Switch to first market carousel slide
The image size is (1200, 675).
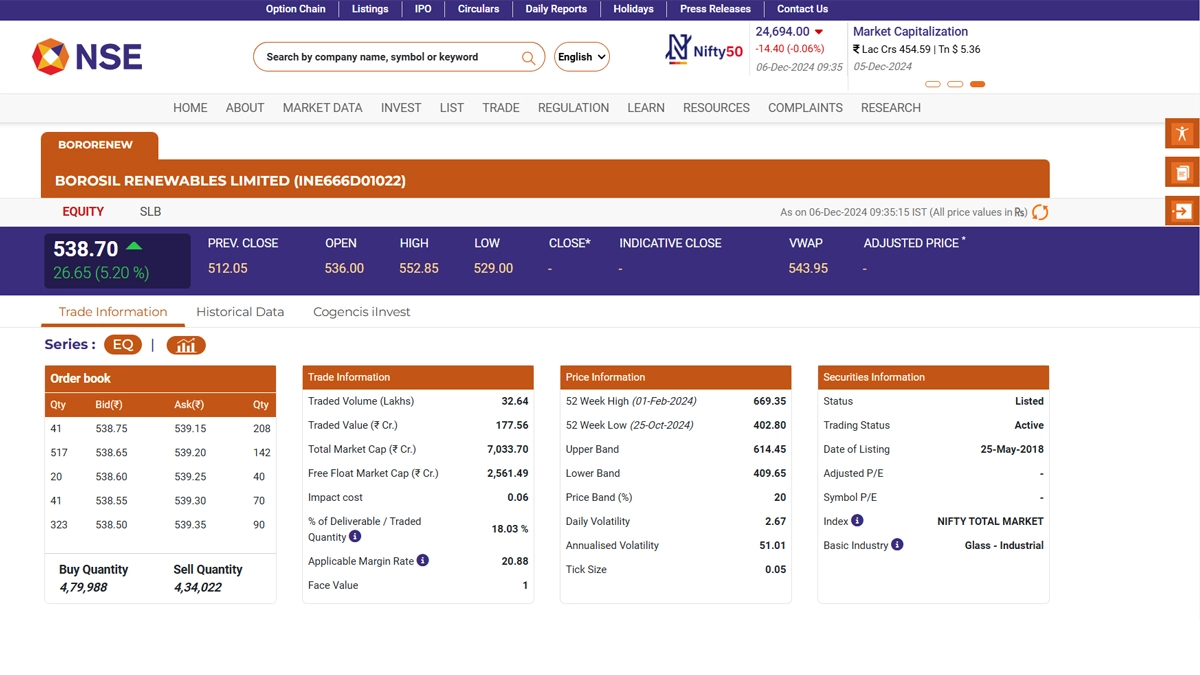click(933, 84)
